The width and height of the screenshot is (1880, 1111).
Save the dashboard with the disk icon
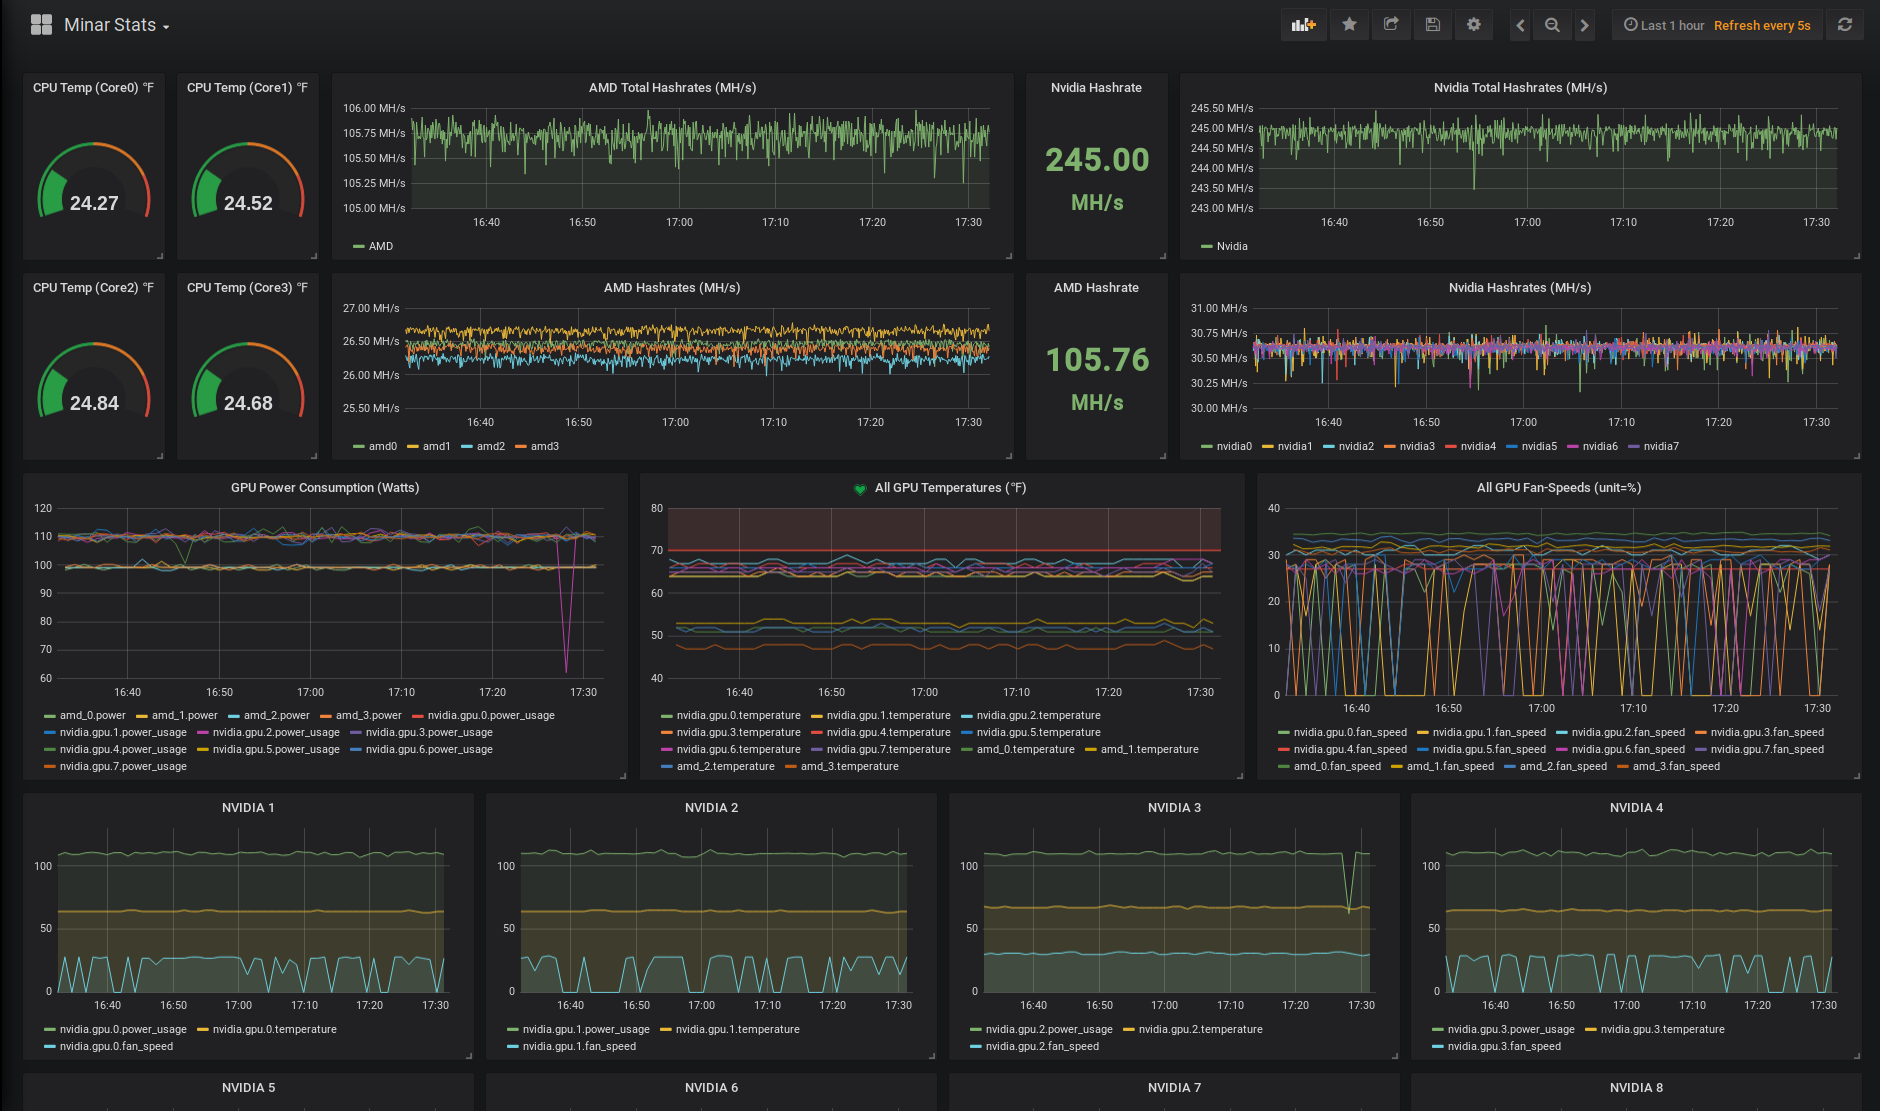(x=1432, y=25)
